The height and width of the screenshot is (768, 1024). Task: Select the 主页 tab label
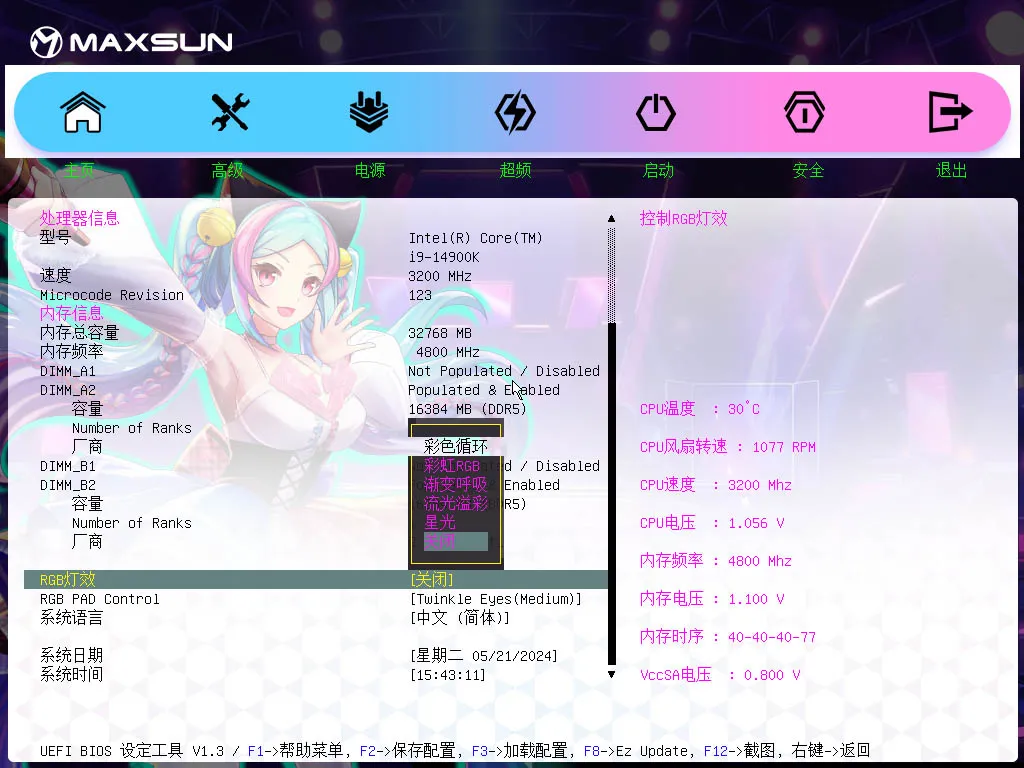click(x=79, y=170)
